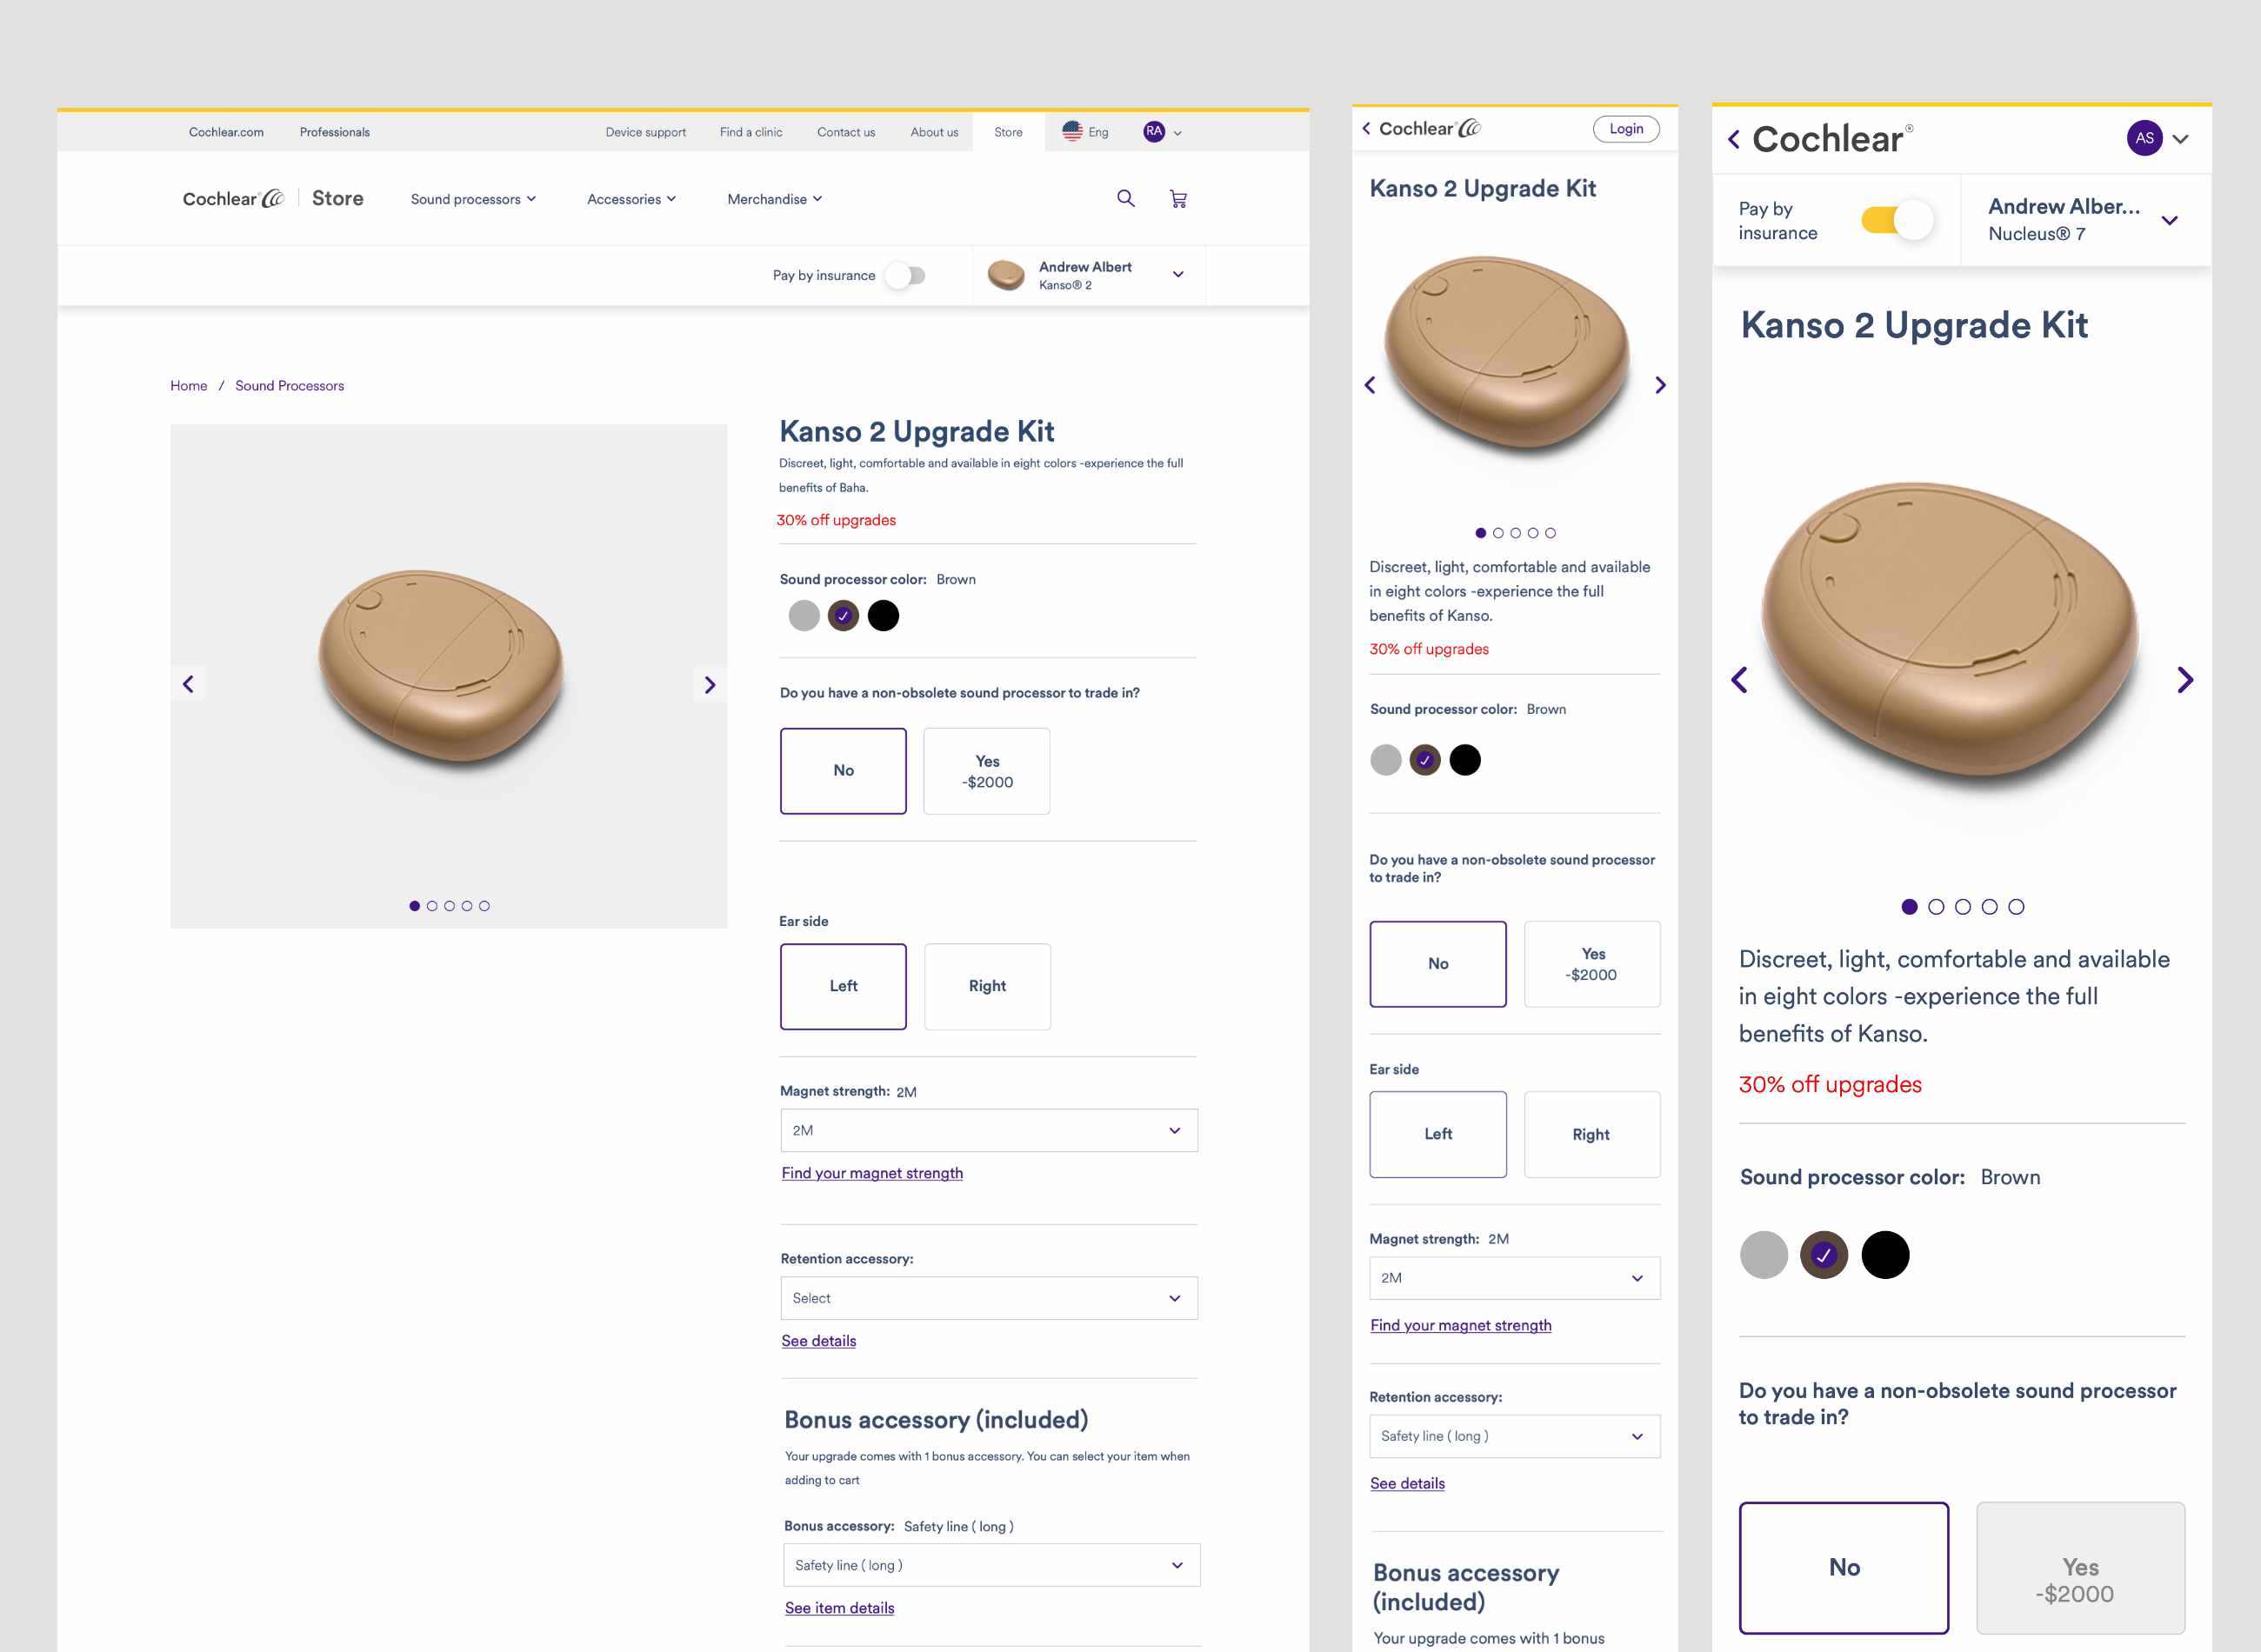This screenshot has width=2261, height=1652.
Task: Expand the Bonus accessory dropdown
Action: point(986,1566)
